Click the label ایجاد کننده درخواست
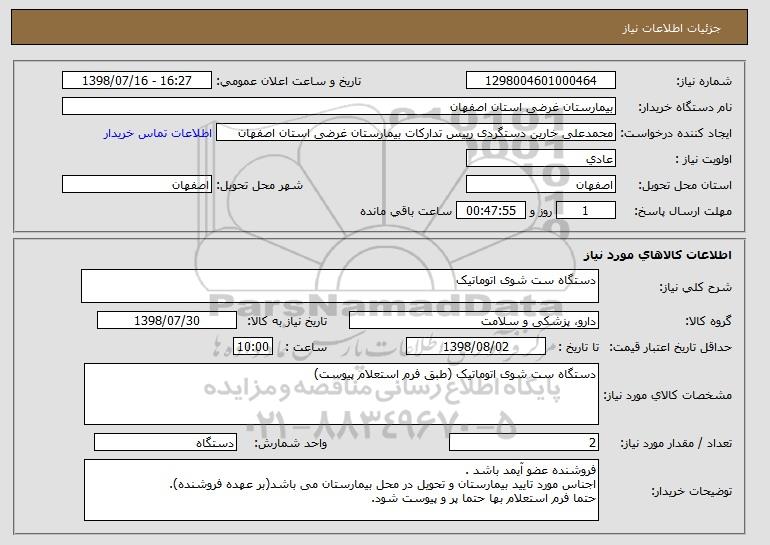770x545 pixels. (x=676, y=134)
